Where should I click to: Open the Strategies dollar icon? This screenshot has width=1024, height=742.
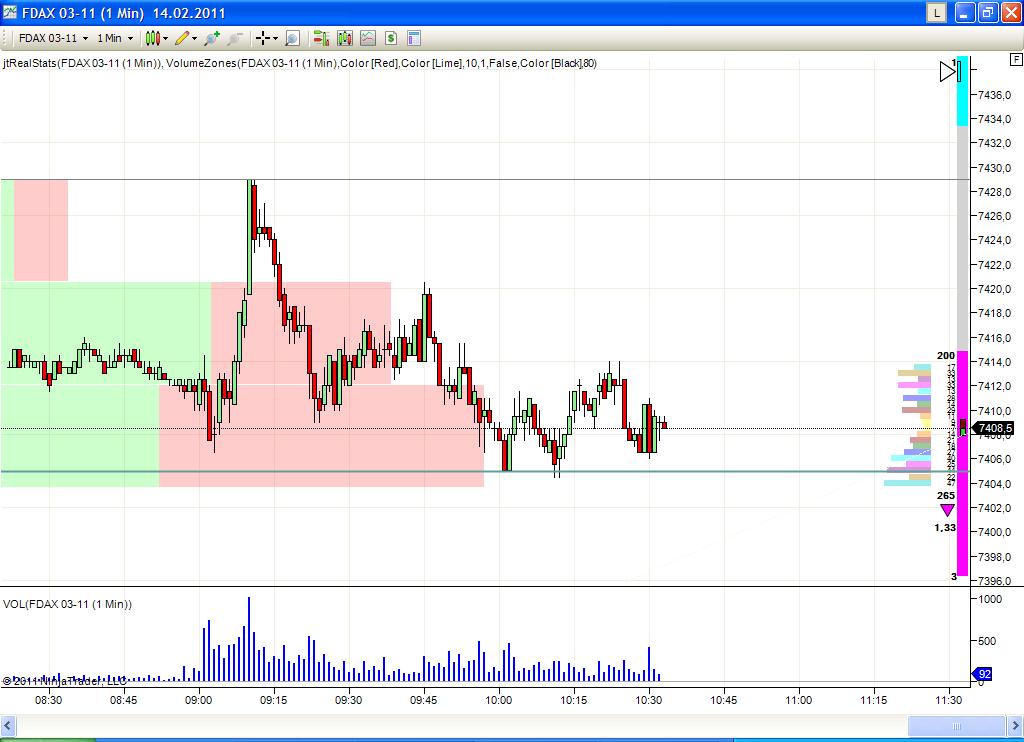391,39
